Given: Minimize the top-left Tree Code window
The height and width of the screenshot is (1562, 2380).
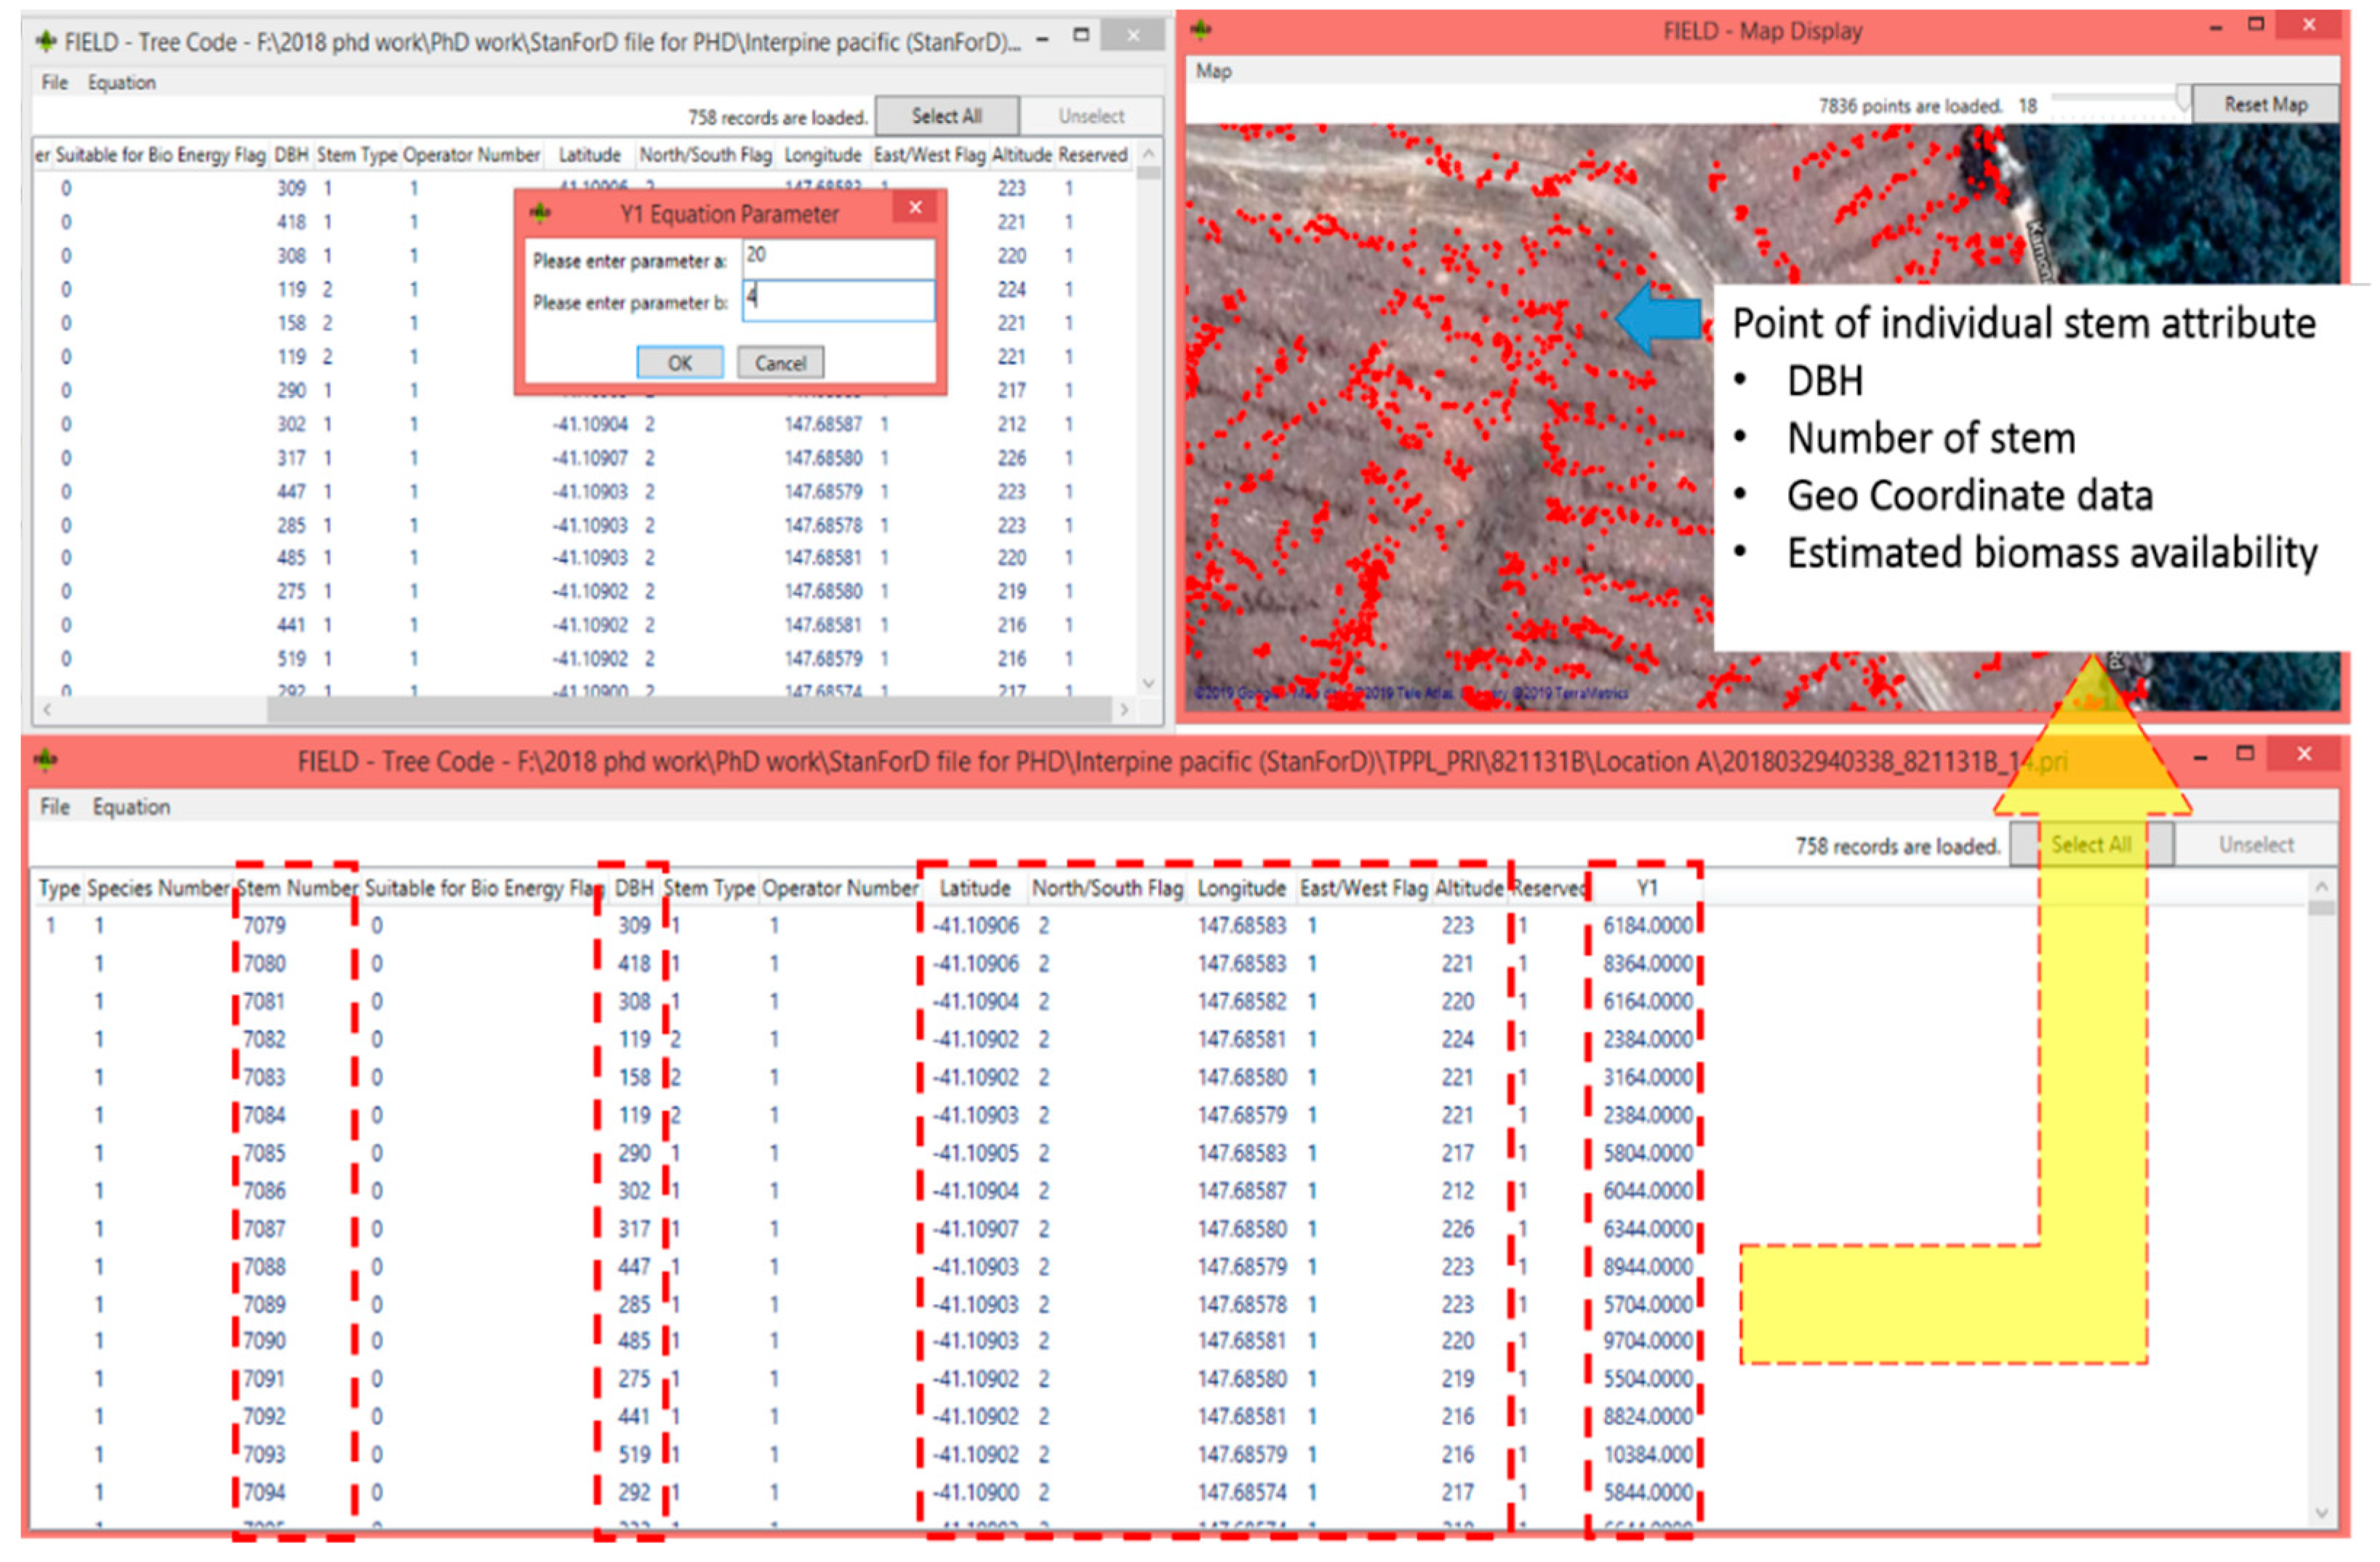Looking at the screenshot, I should click(x=1042, y=39).
